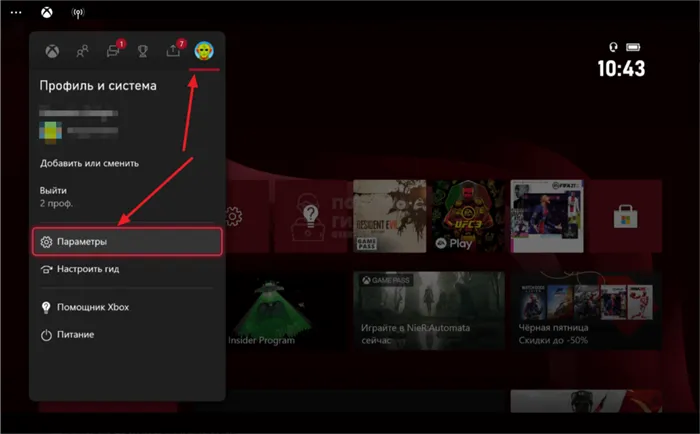Viewport: 700px width, 434px height.
Task: Click the broadcast antenna icon in top bar
Action: coord(78,13)
